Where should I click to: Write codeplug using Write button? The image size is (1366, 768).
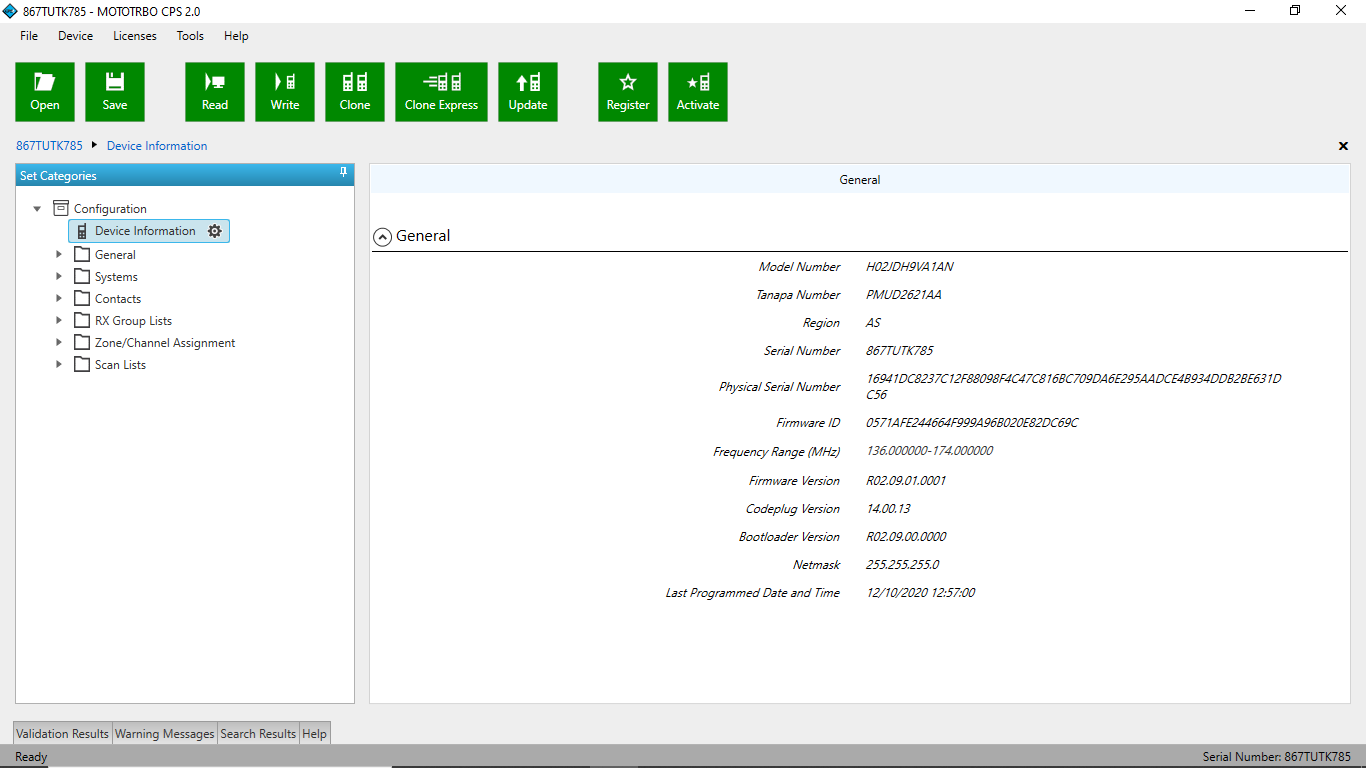[x=285, y=92]
